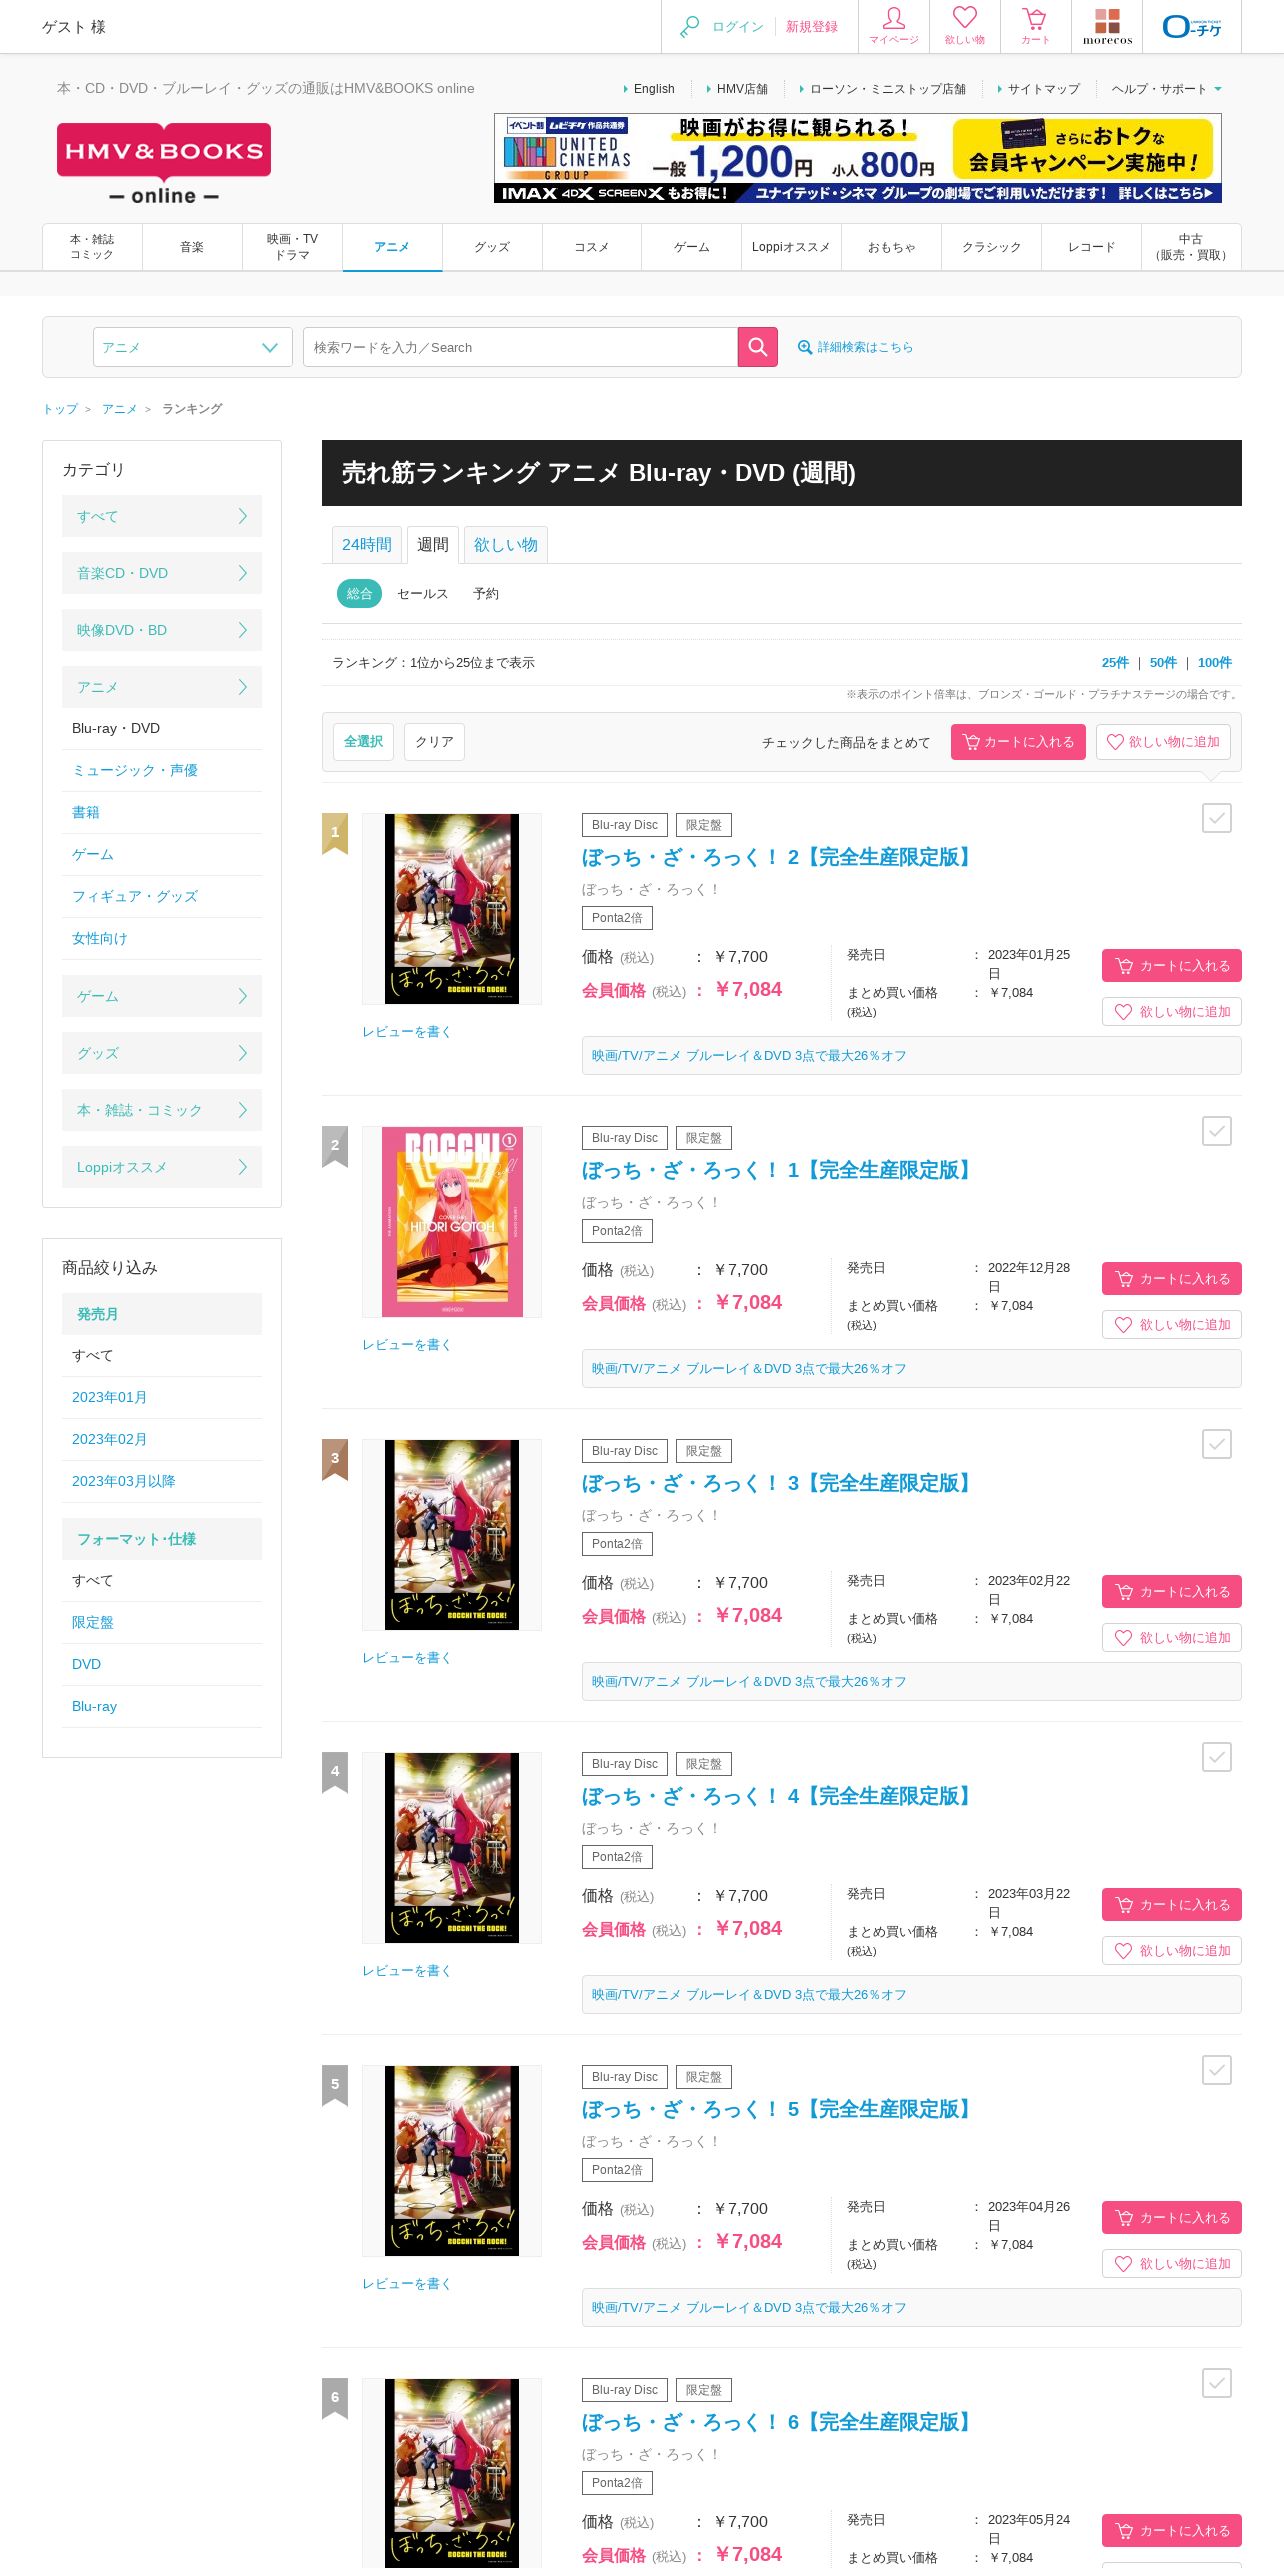Tick the checkbox for ぼっち・ざ・ろっく！1

point(1217,1131)
